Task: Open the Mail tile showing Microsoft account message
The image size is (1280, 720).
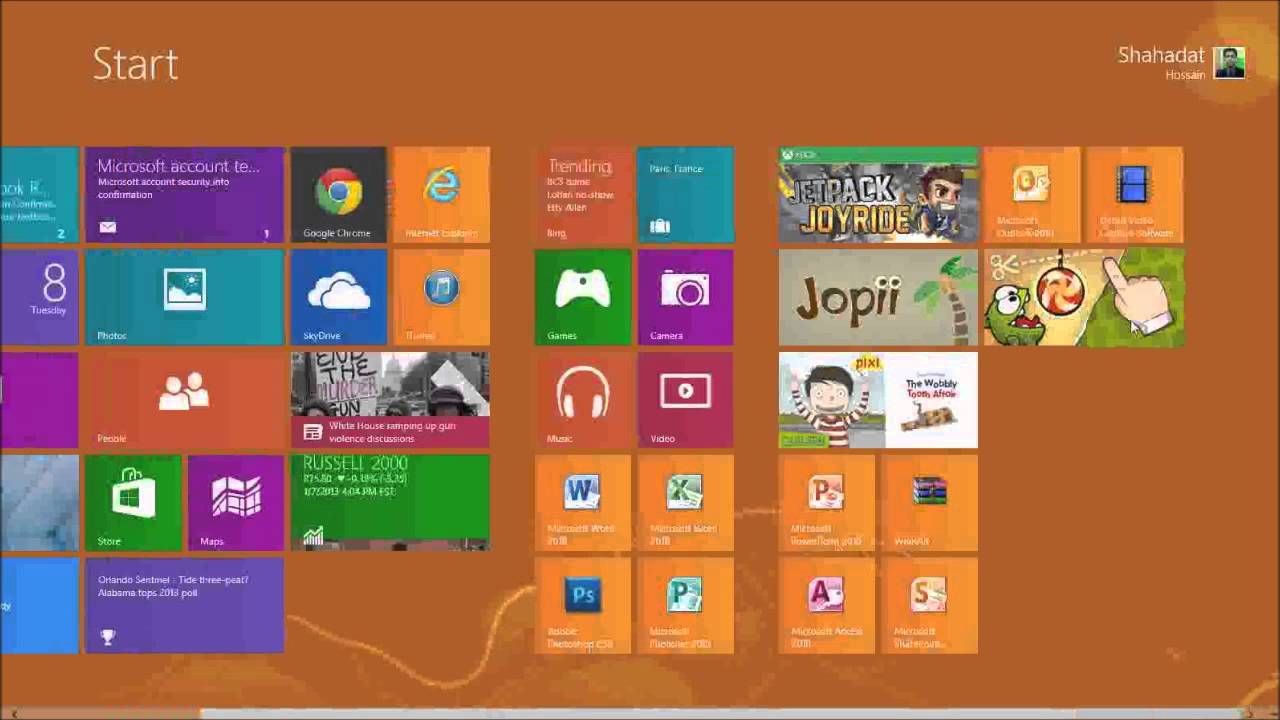Action: pyautogui.click(x=185, y=195)
